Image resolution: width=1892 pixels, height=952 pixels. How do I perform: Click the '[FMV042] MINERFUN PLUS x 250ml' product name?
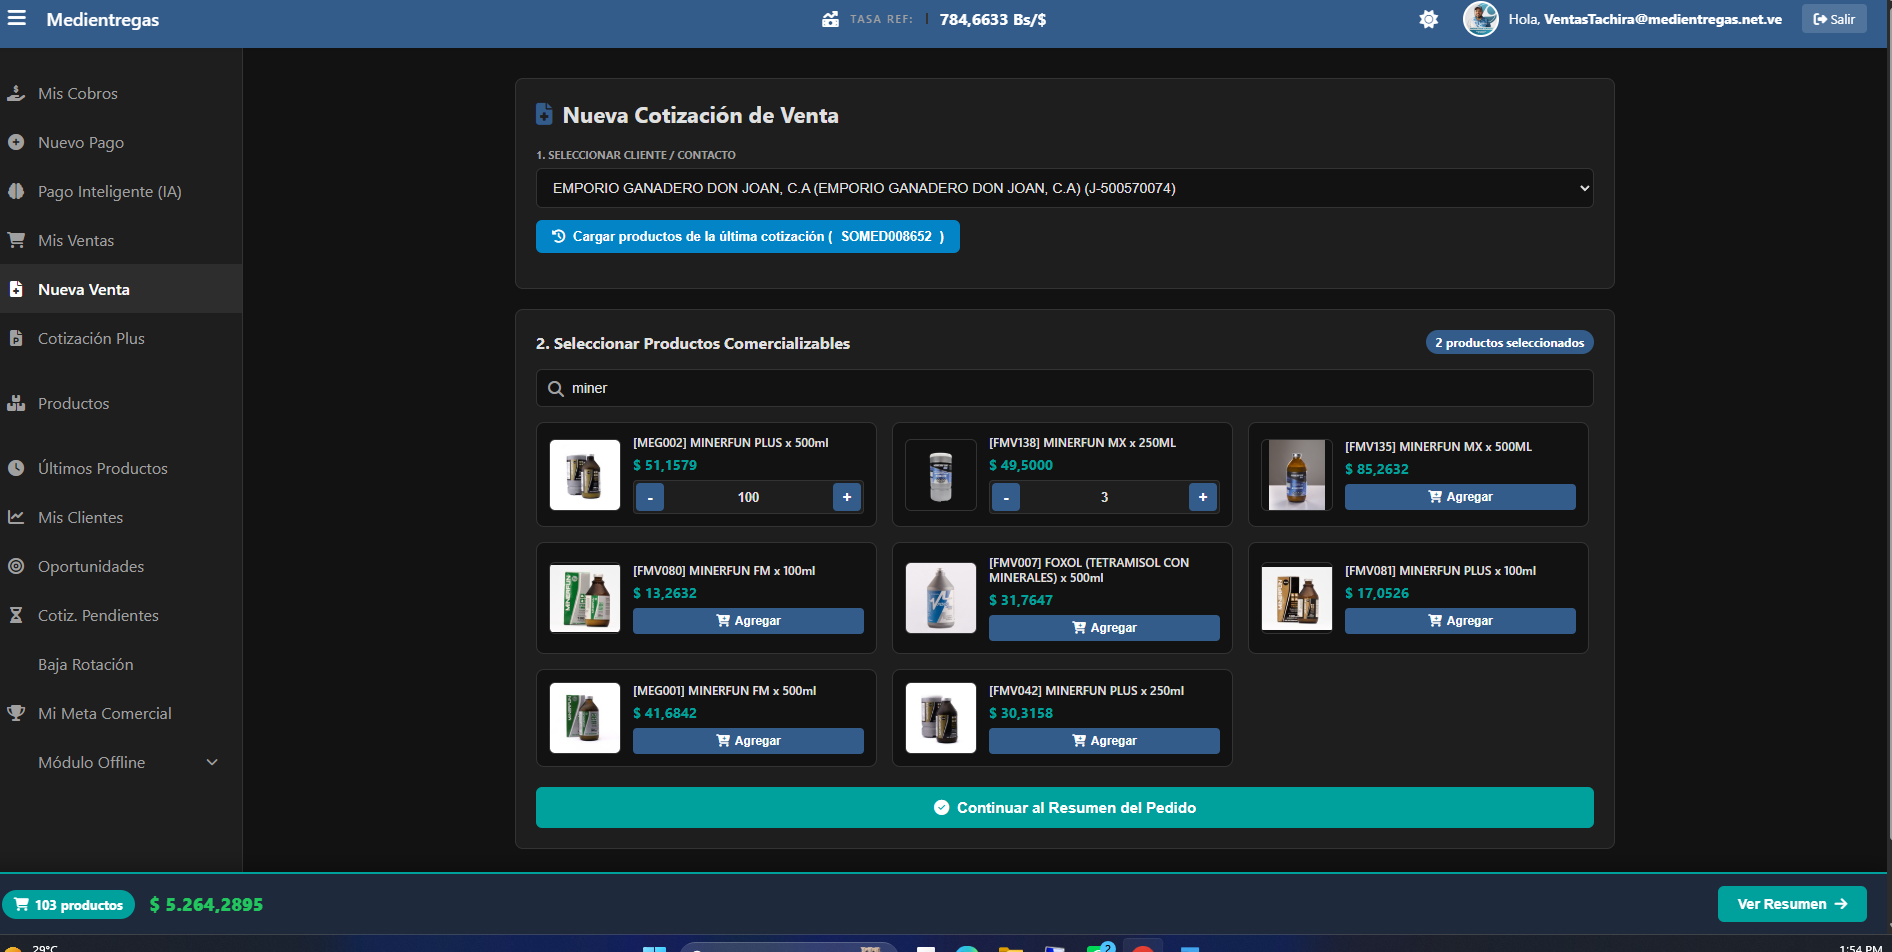(1086, 691)
